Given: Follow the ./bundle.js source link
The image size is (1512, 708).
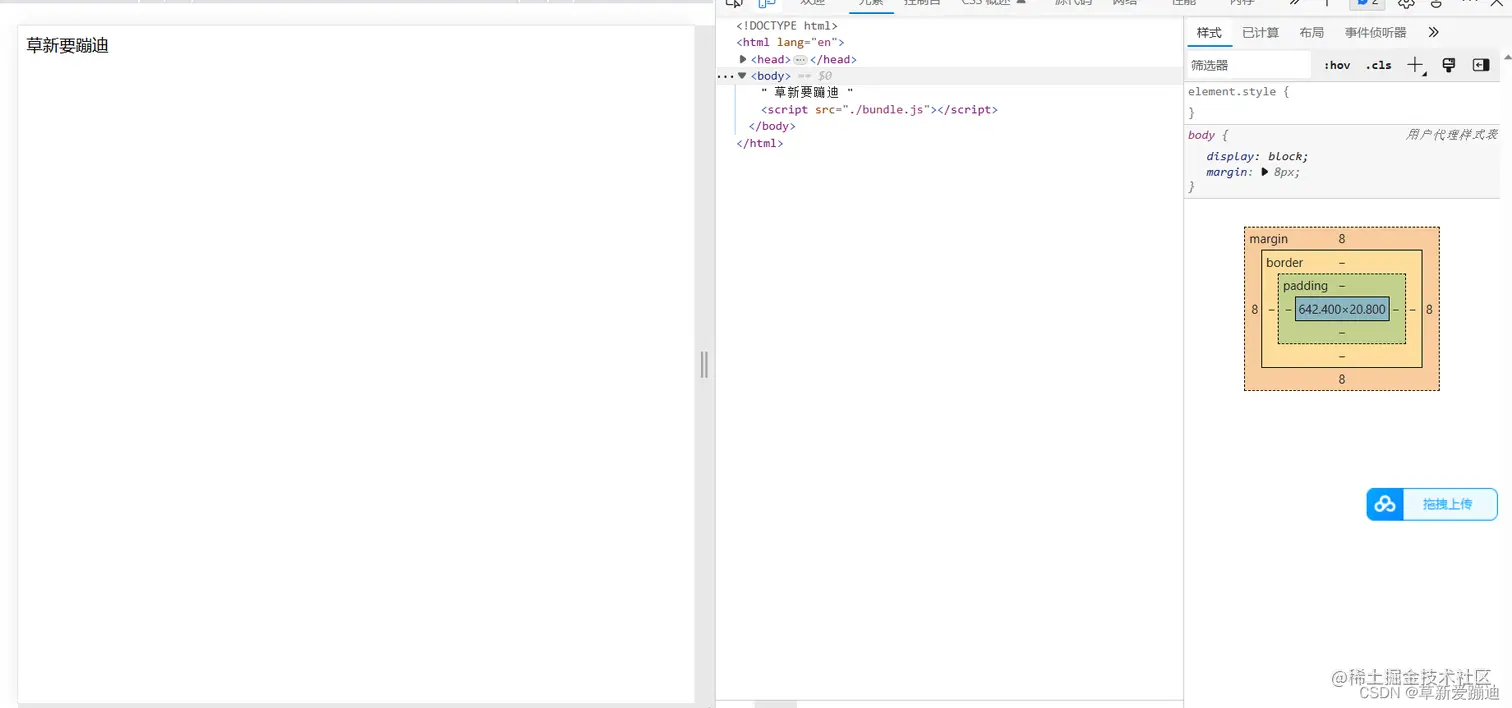Looking at the screenshot, I should tap(884, 110).
